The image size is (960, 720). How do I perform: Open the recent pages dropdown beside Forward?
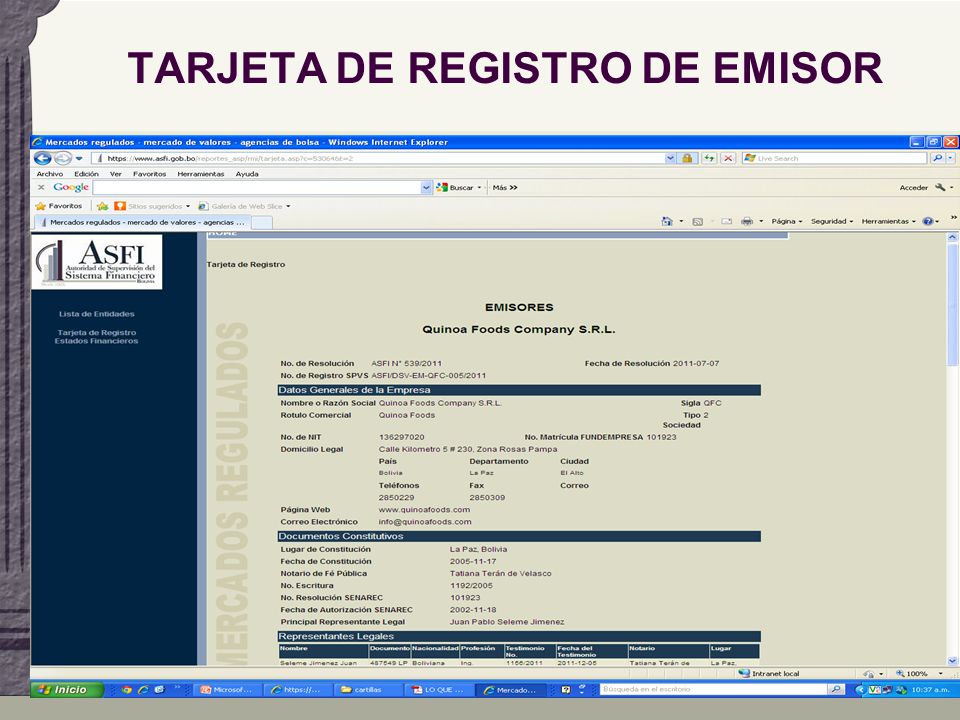pos(79,159)
